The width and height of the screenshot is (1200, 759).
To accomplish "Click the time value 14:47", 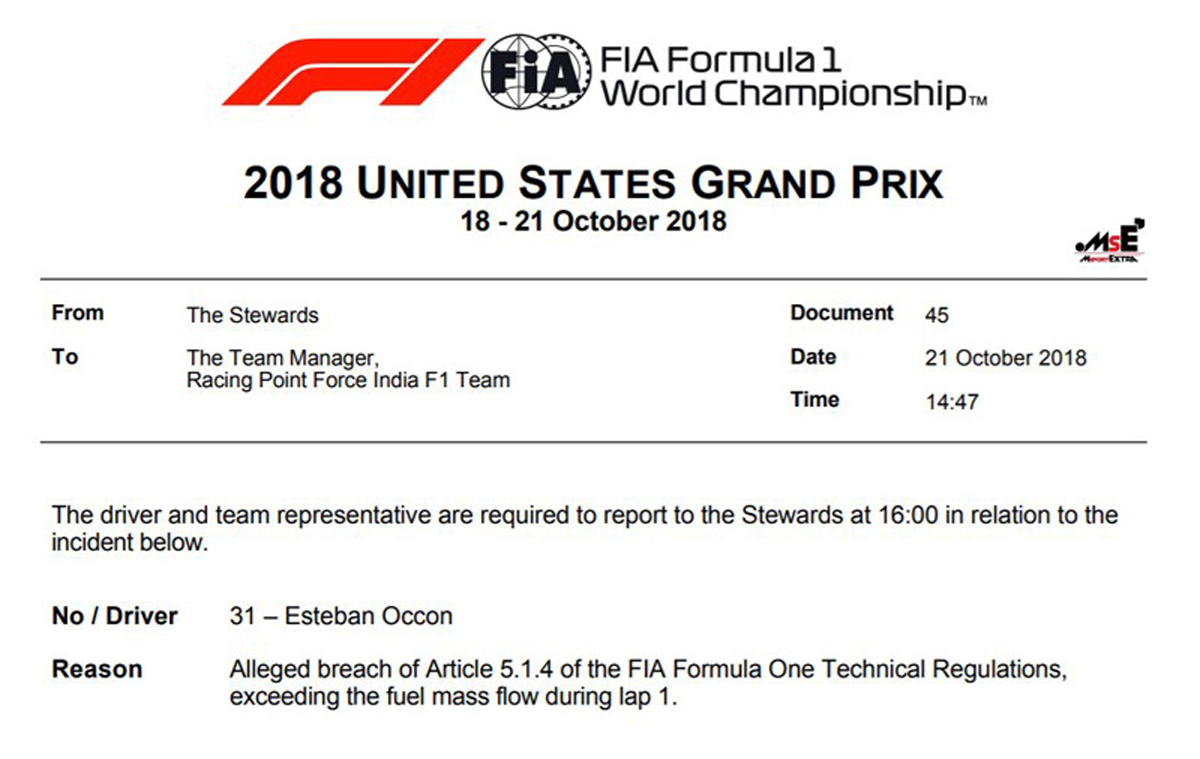I will pos(952,403).
